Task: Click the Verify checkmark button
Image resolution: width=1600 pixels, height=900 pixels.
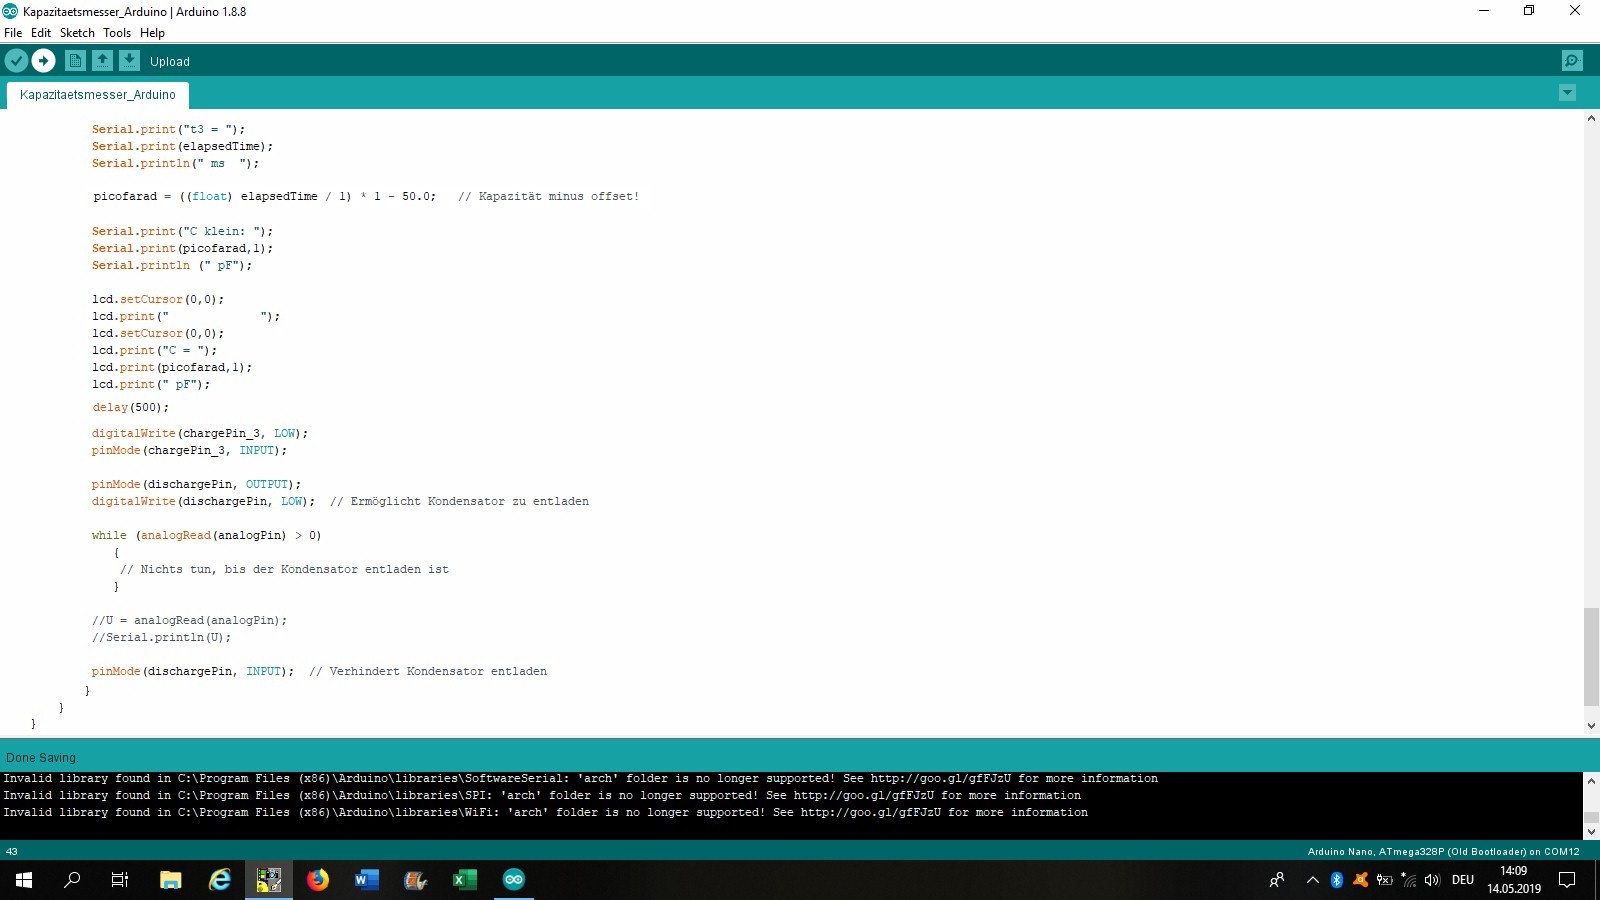Action: [16, 61]
